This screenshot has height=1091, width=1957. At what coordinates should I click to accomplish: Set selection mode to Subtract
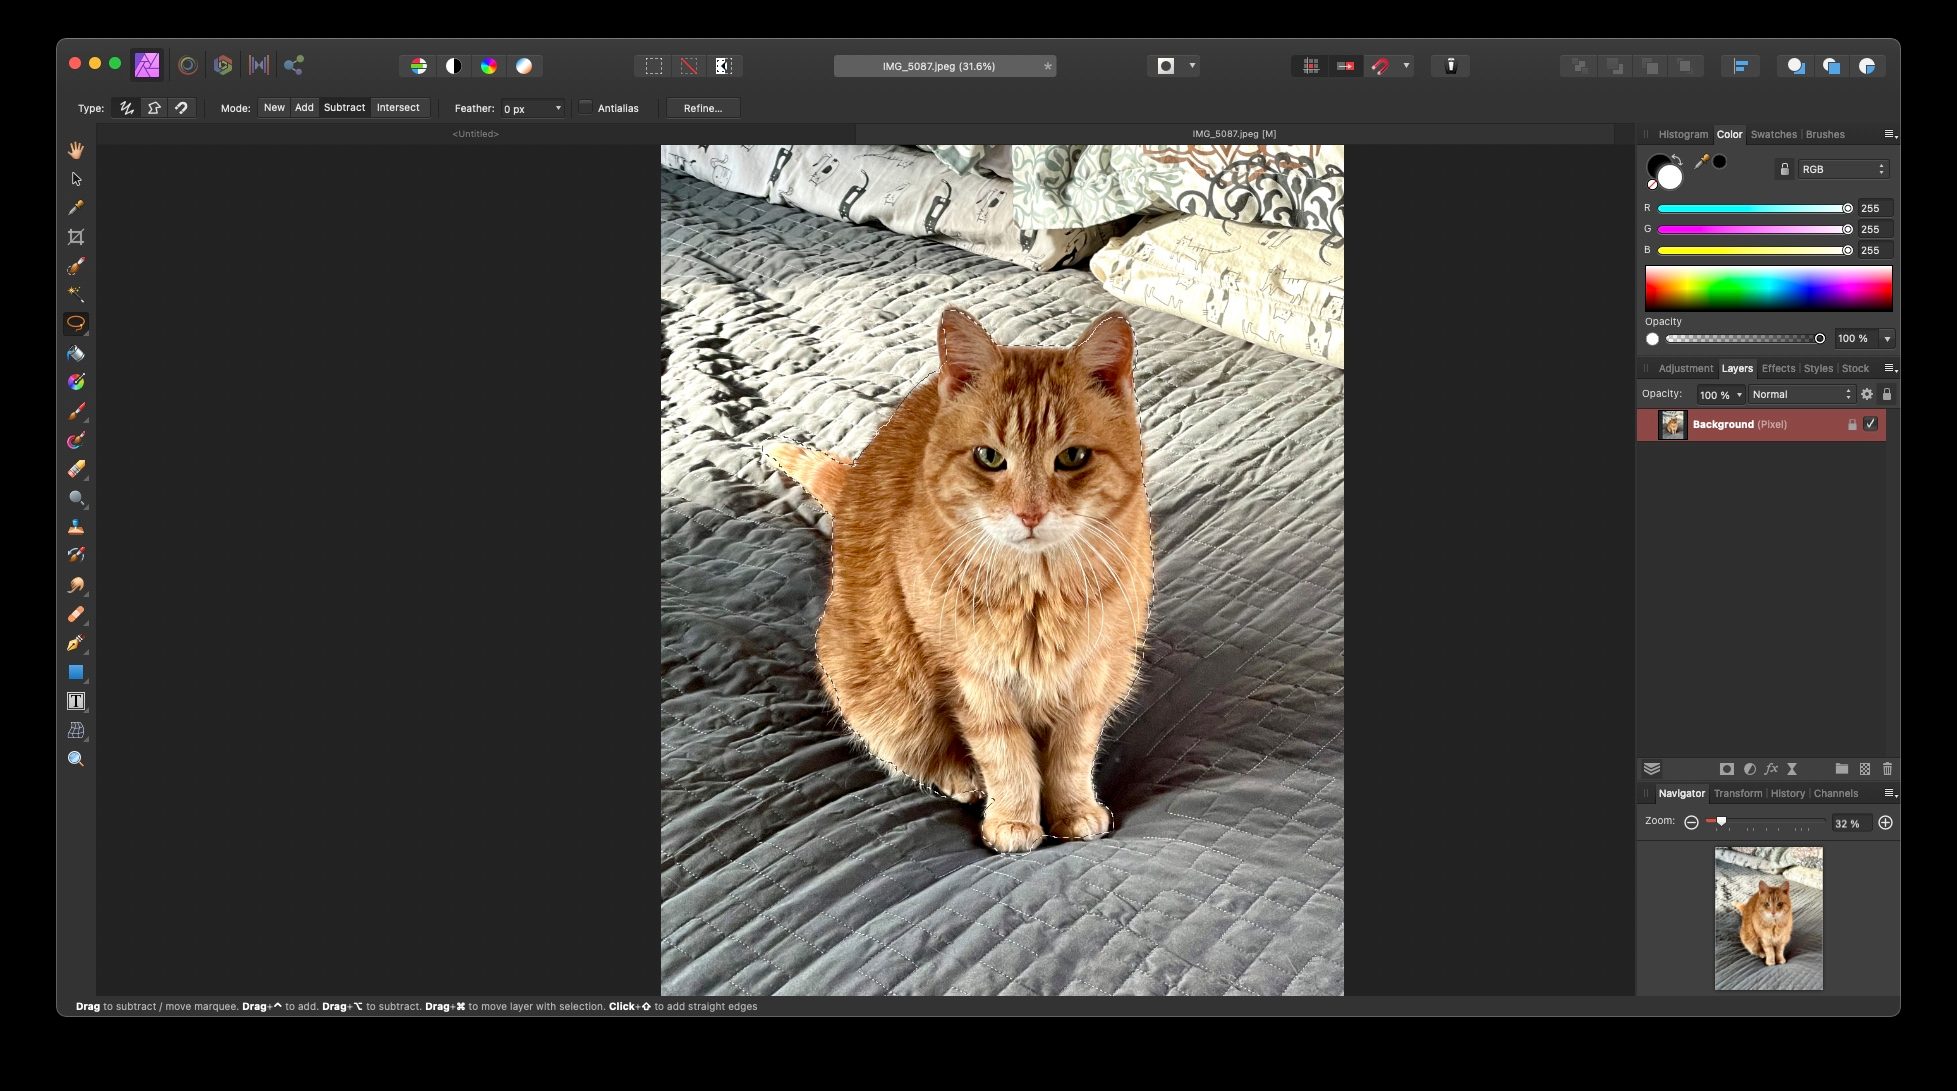[x=344, y=108]
